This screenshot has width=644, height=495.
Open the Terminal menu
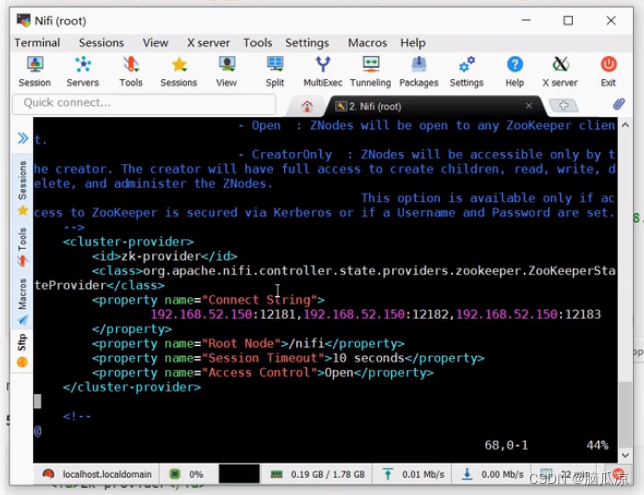tap(37, 43)
